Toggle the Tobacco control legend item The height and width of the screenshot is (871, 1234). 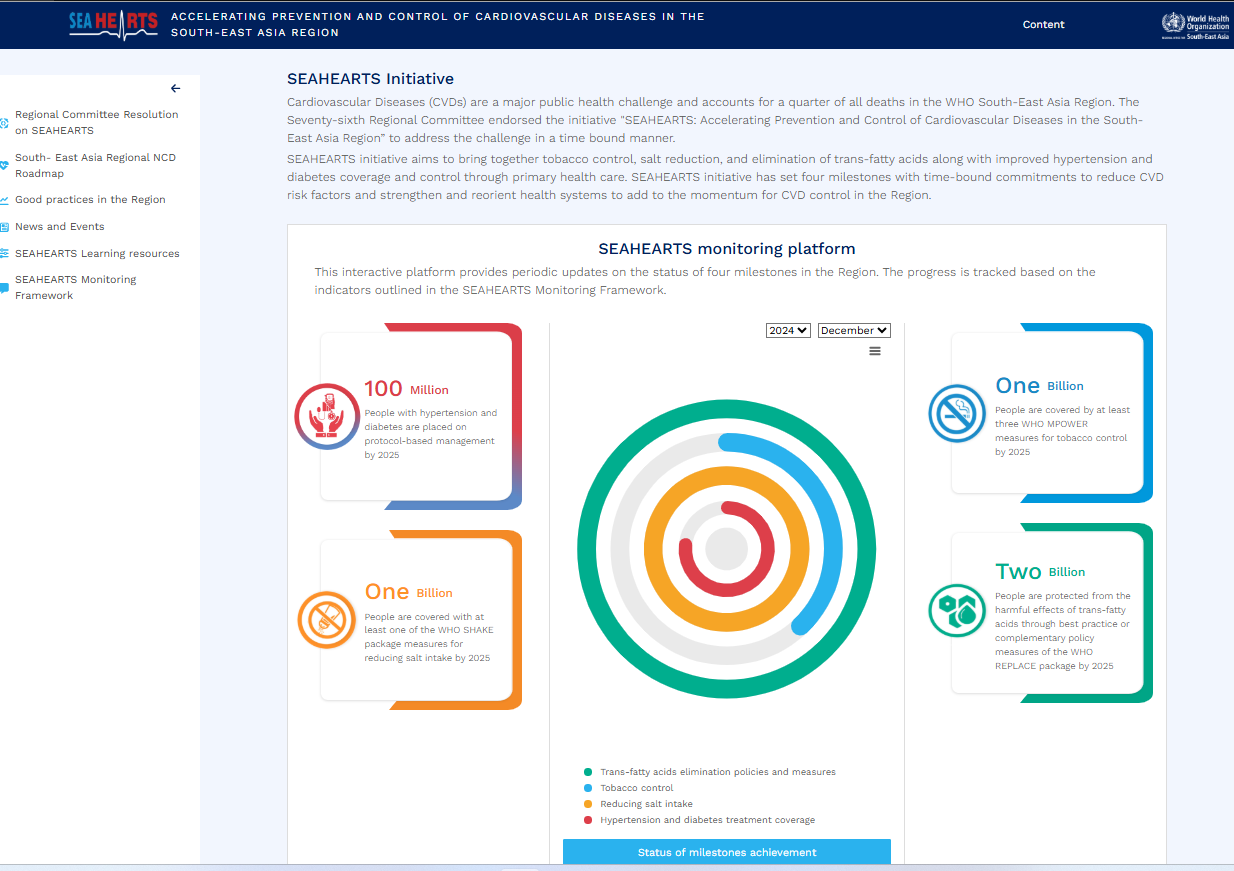click(629, 788)
